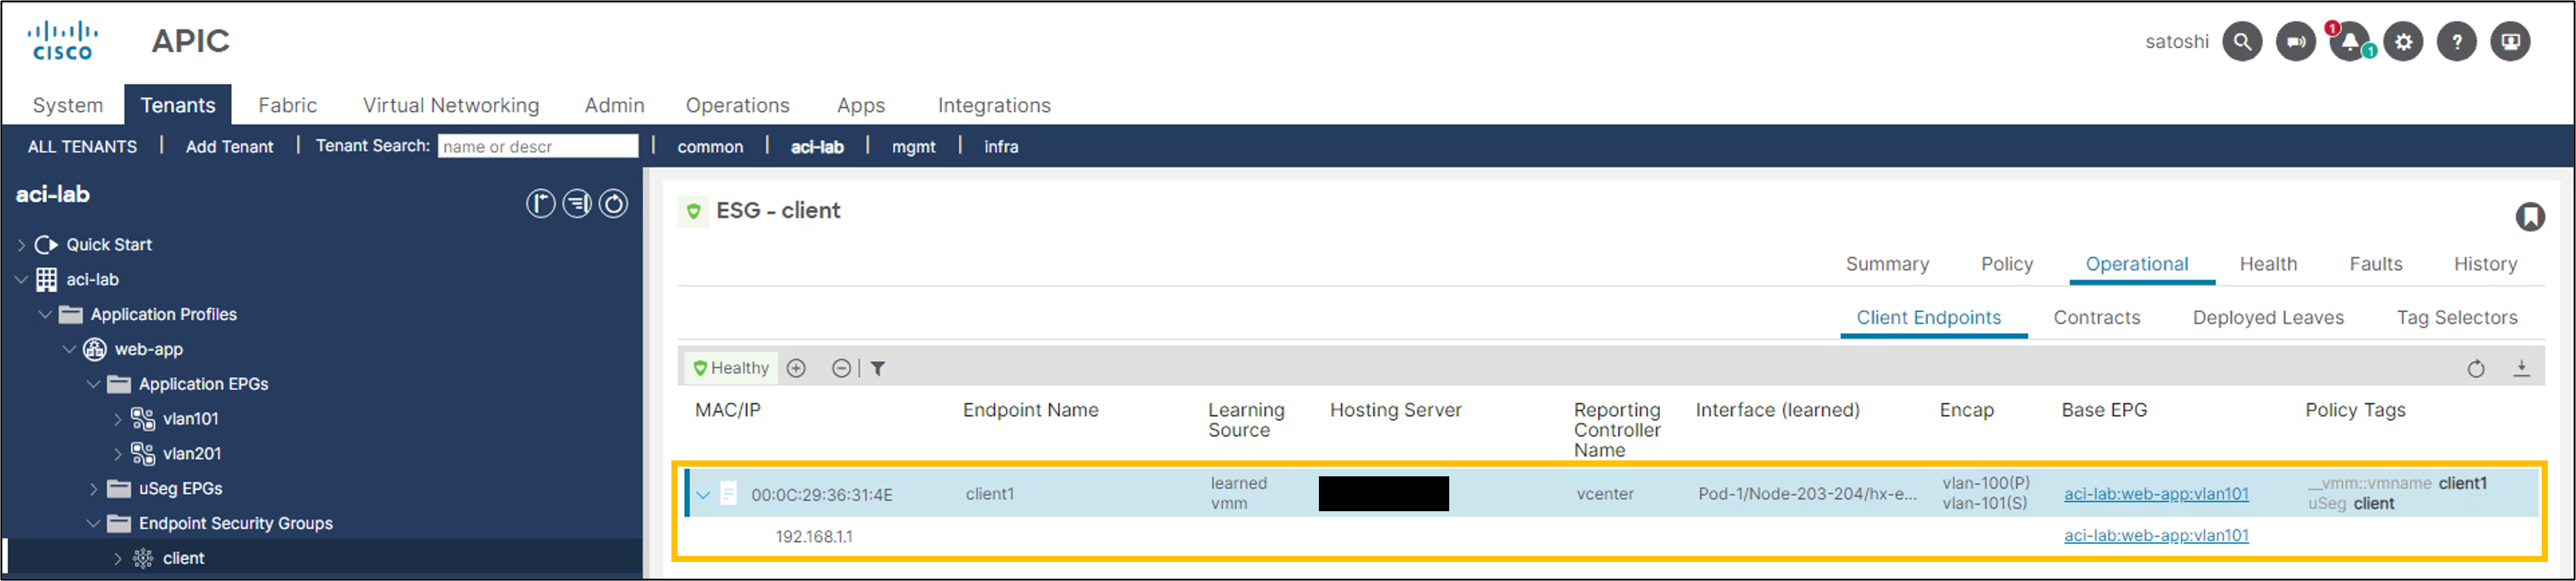This screenshot has height=581, width=2576.
Task: Switch to the Tag Selectors sub-tab
Action: click(x=2457, y=317)
